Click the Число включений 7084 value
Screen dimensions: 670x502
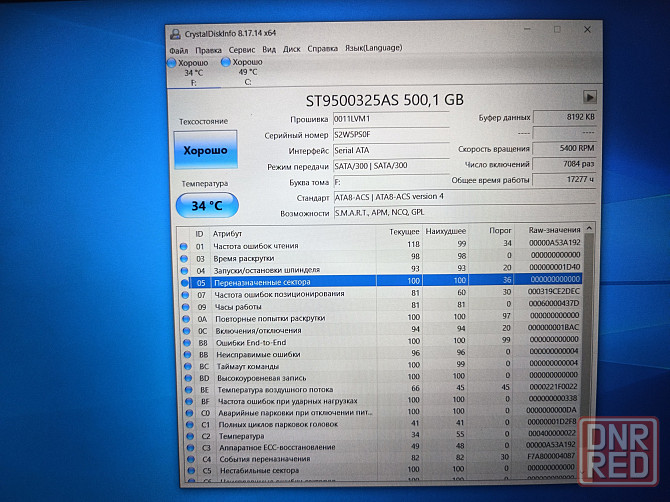click(564, 164)
